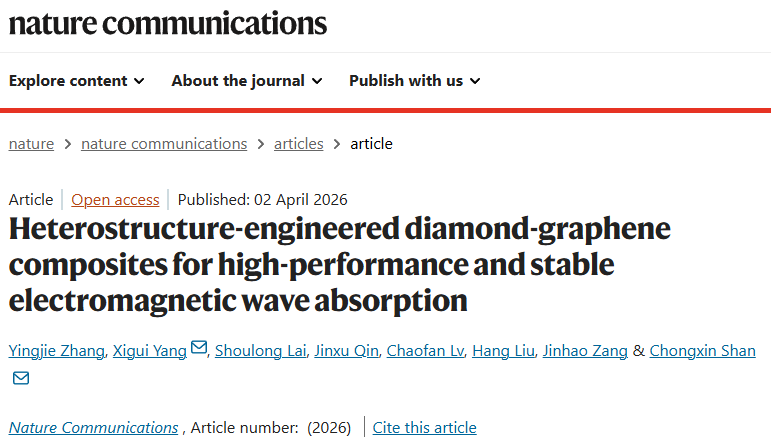Select author Hang Liu's name

tap(503, 350)
